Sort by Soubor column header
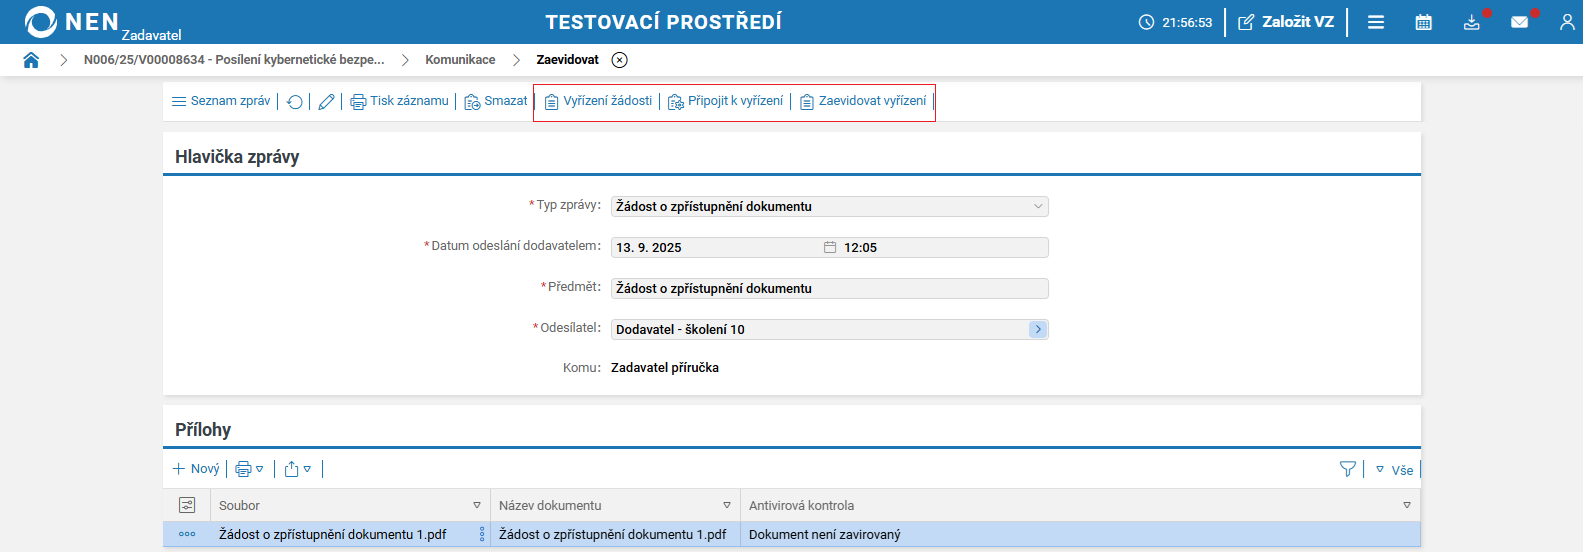The height and width of the screenshot is (552, 1583). [240, 506]
